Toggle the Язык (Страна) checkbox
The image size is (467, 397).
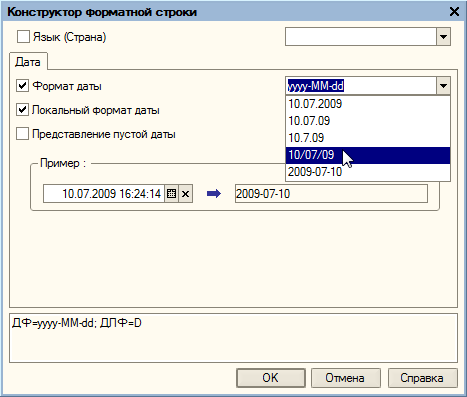click(23, 37)
